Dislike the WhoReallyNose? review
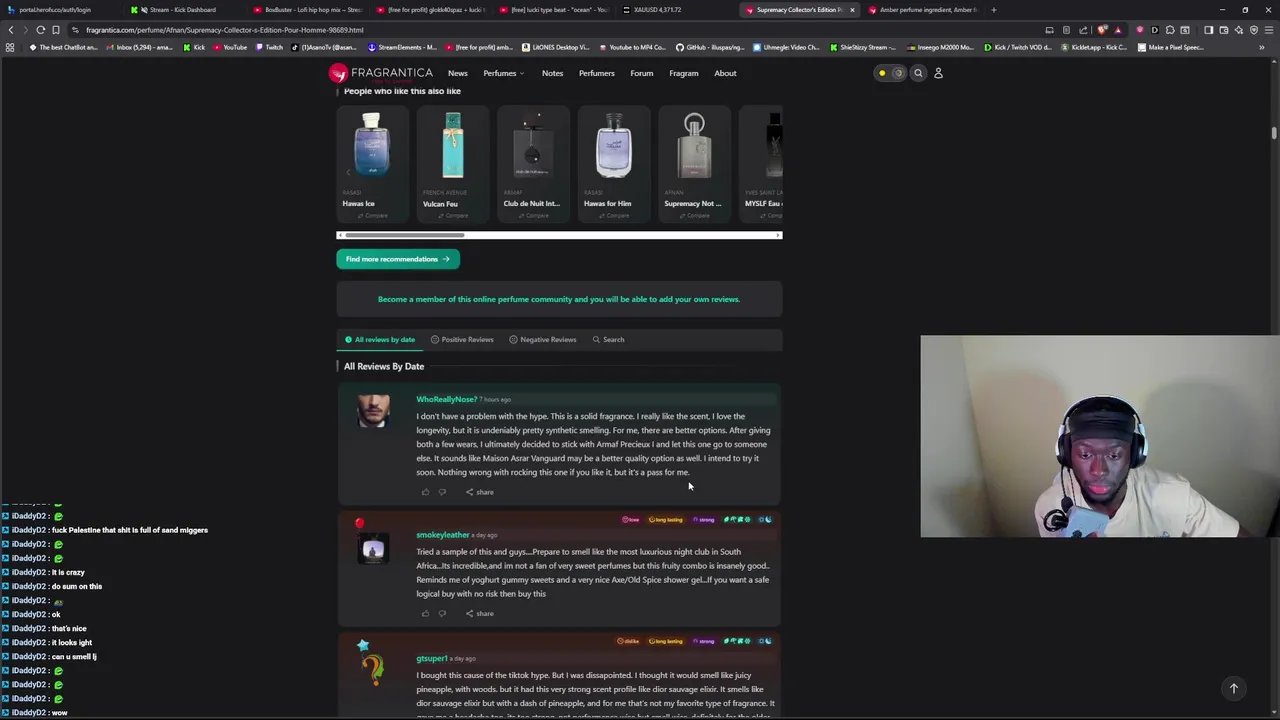Viewport: 1280px width, 720px height. click(x=442, y=492)
